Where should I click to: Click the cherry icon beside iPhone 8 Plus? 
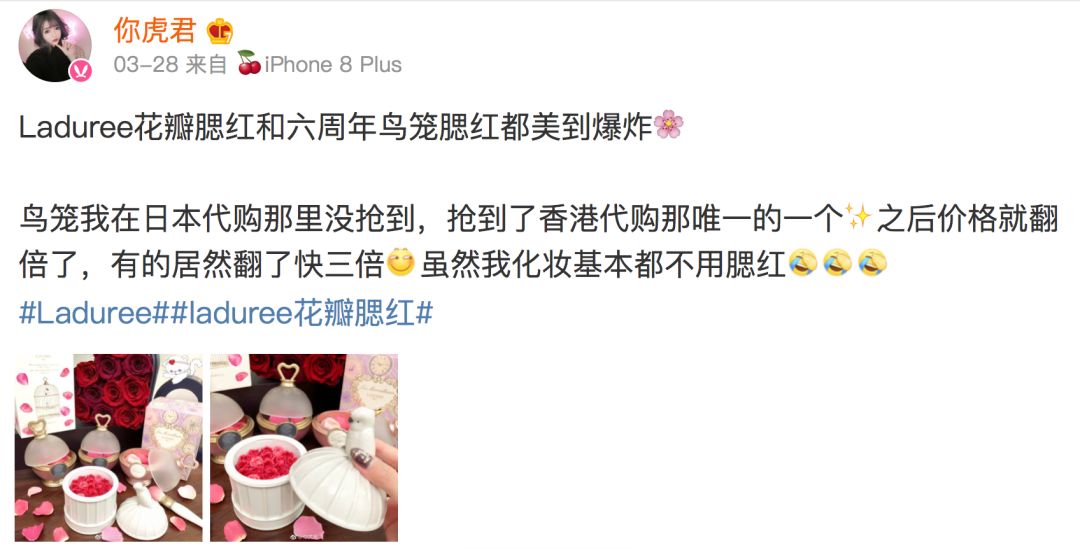(249, 63)
